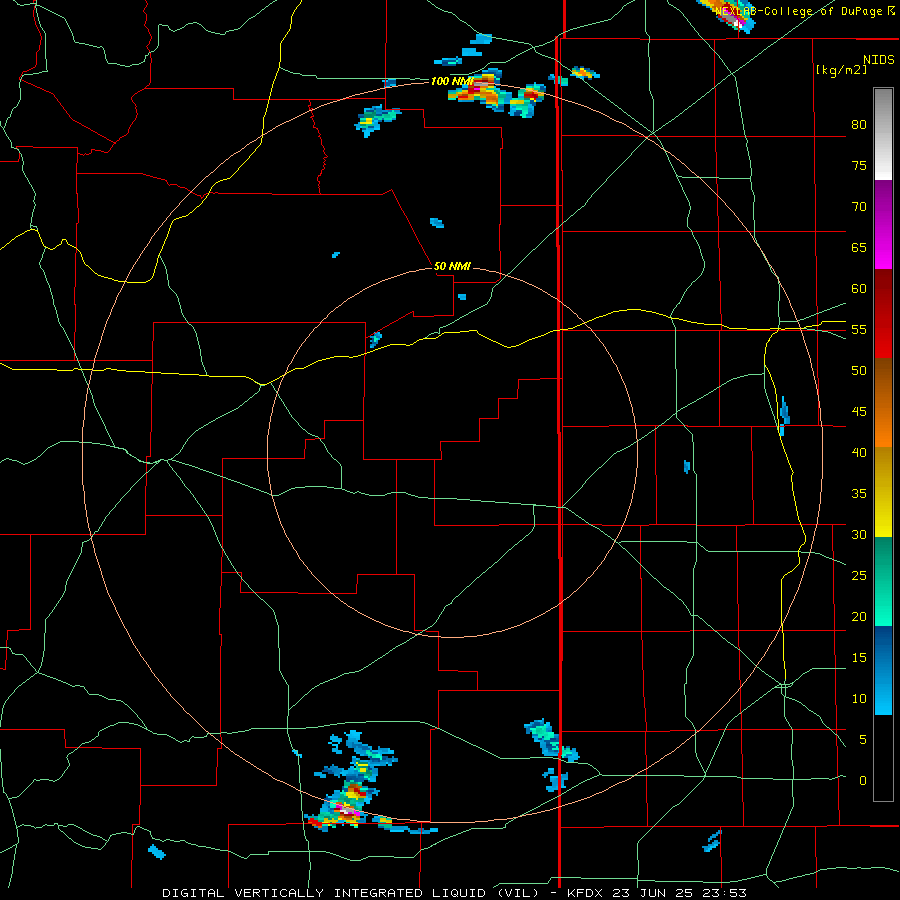Select the blue segment of the color scale
The image size is (900, 900).
tap(883, 670)
